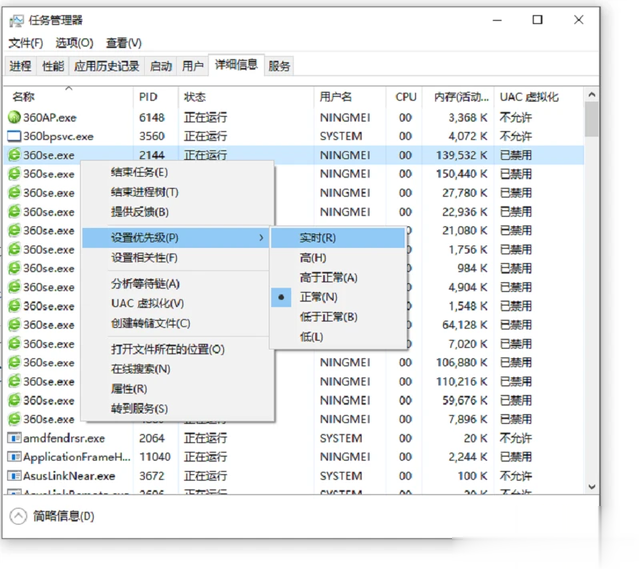Choose 创建转储文件(C) menu entry
The width and height of the screenshot is (640, 575).
click(178, 324)
